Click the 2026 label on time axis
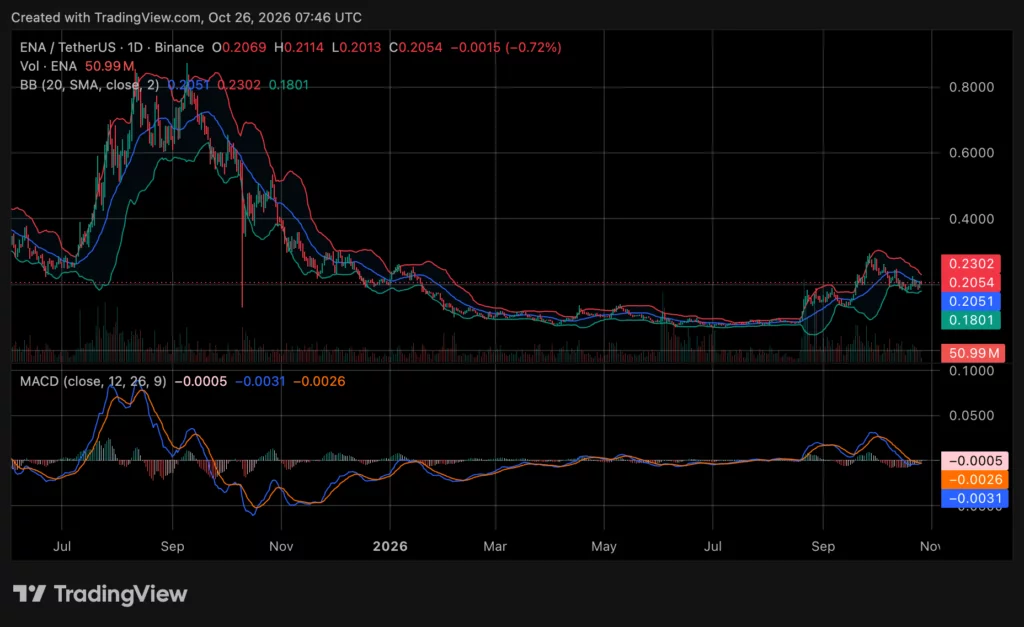 (390, 546)
